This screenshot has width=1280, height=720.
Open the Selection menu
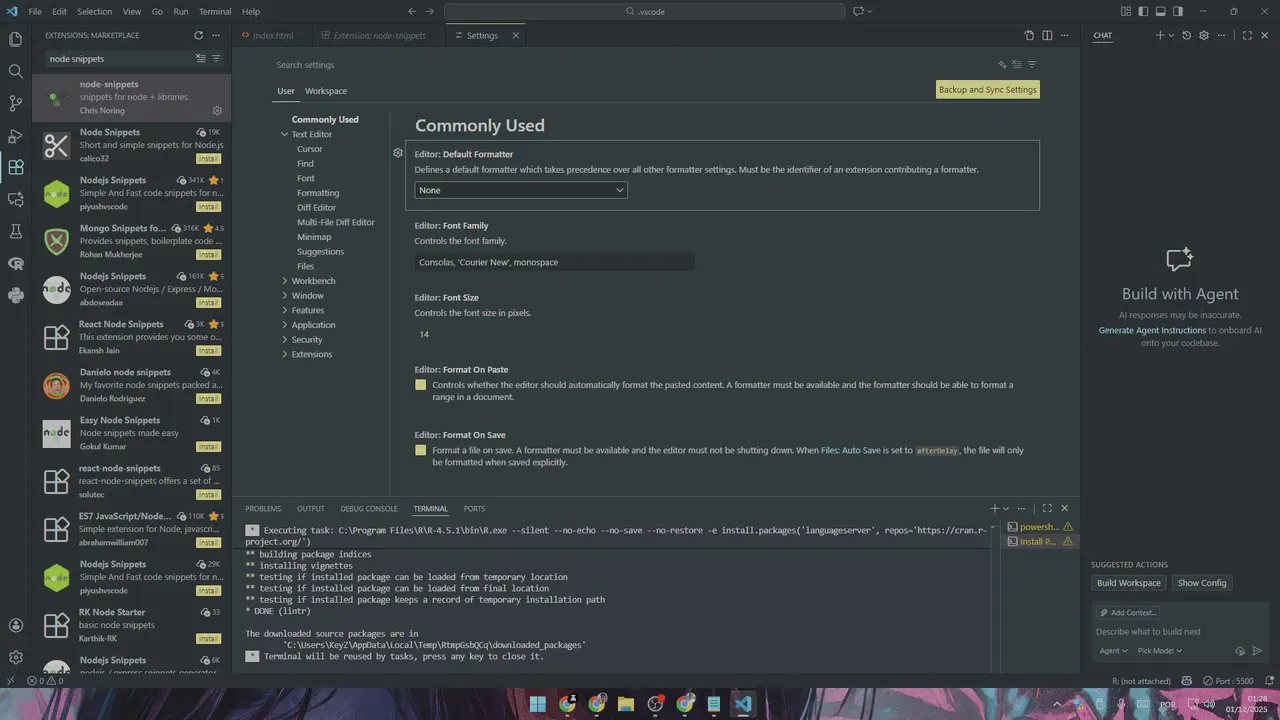[95, 11]
